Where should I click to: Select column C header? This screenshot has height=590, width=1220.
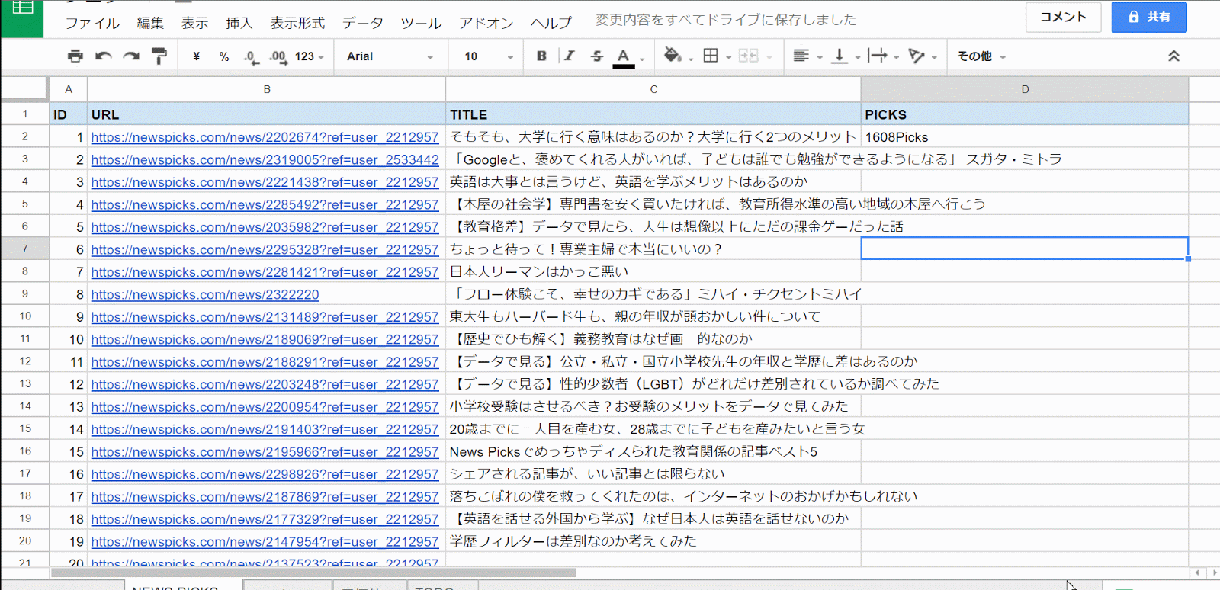[654, 89]
